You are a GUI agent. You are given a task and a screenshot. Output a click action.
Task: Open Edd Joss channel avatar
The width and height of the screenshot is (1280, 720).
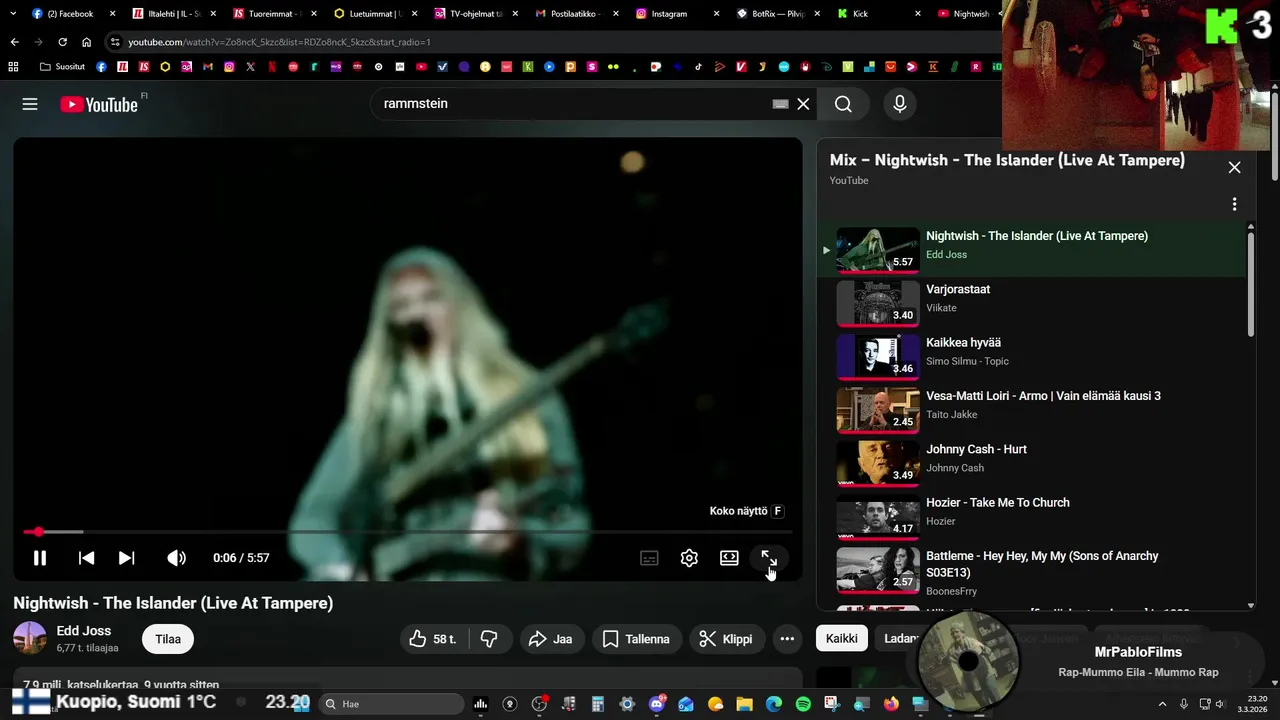30,638
